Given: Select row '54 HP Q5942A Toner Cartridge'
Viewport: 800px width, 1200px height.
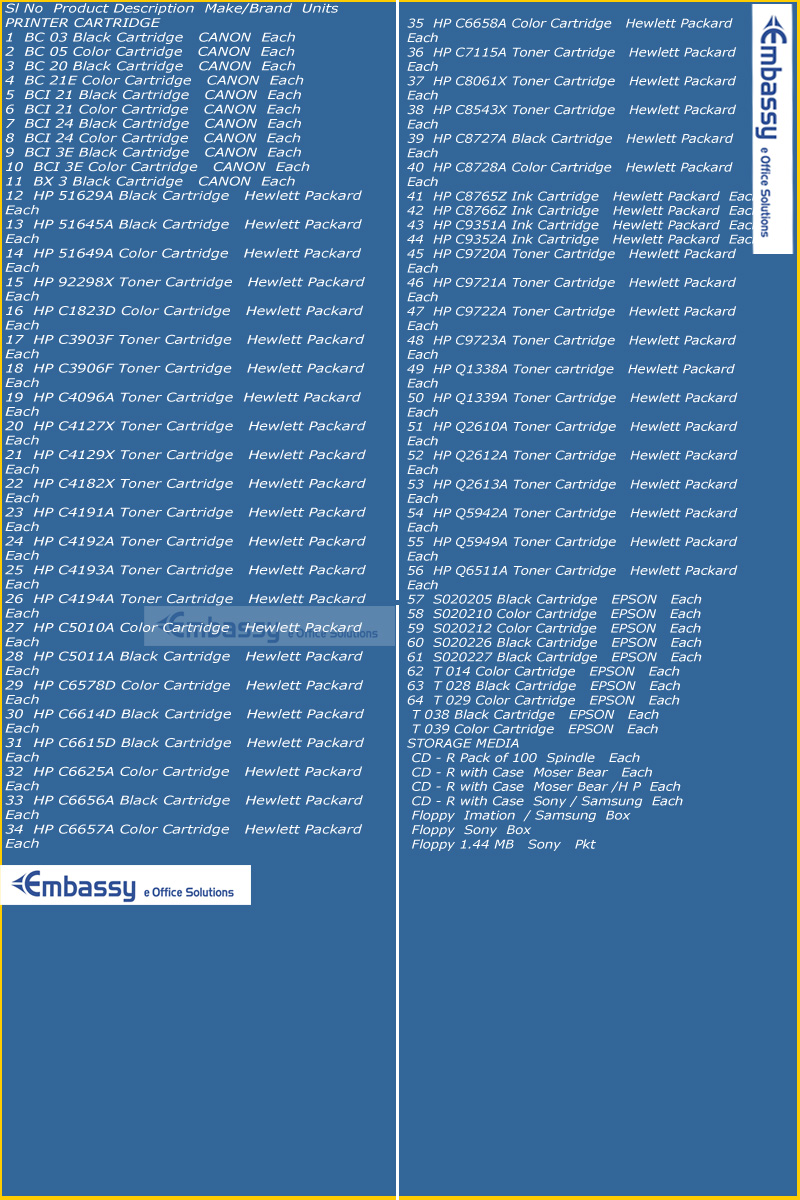Looking at the screenshot, I should (x=572, y=520).
